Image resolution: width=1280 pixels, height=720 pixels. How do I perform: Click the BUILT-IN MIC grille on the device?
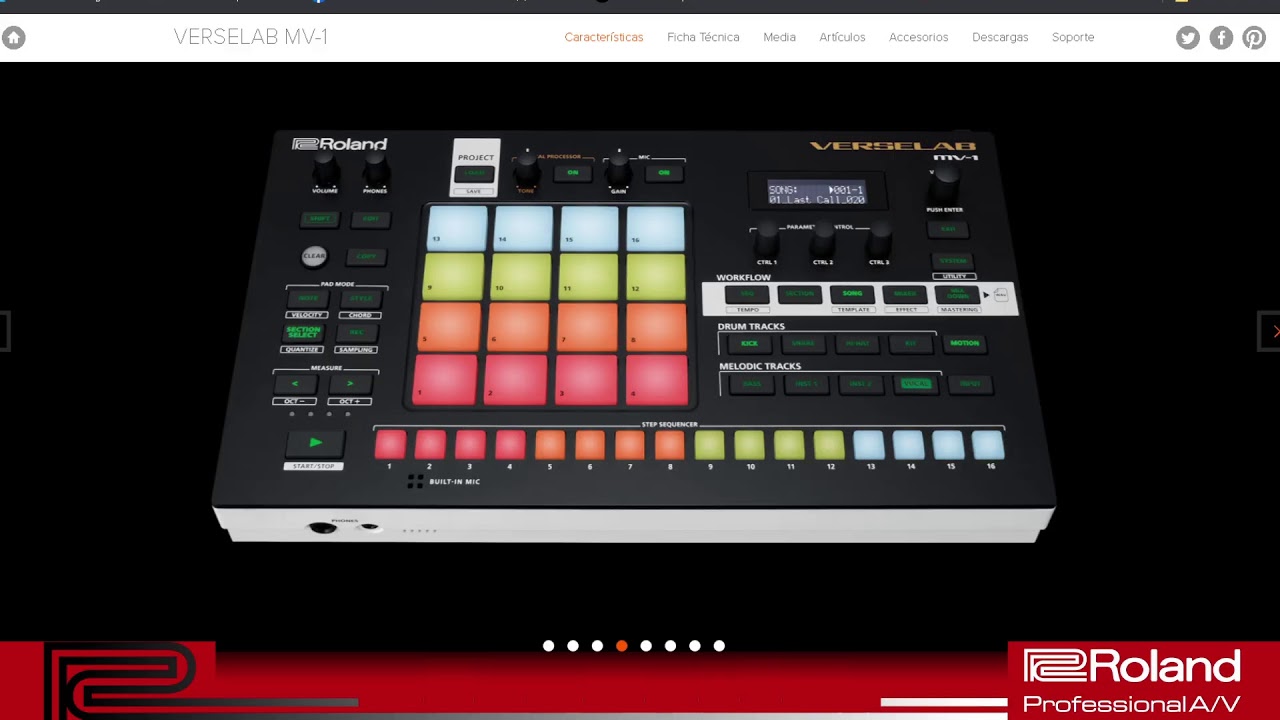415,481
